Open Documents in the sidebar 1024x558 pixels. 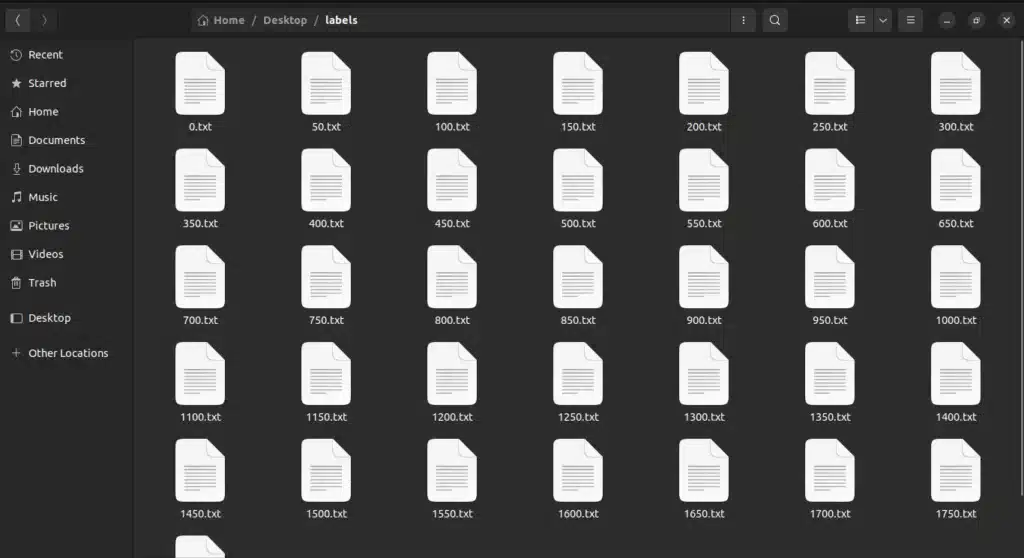click(67, 140)
